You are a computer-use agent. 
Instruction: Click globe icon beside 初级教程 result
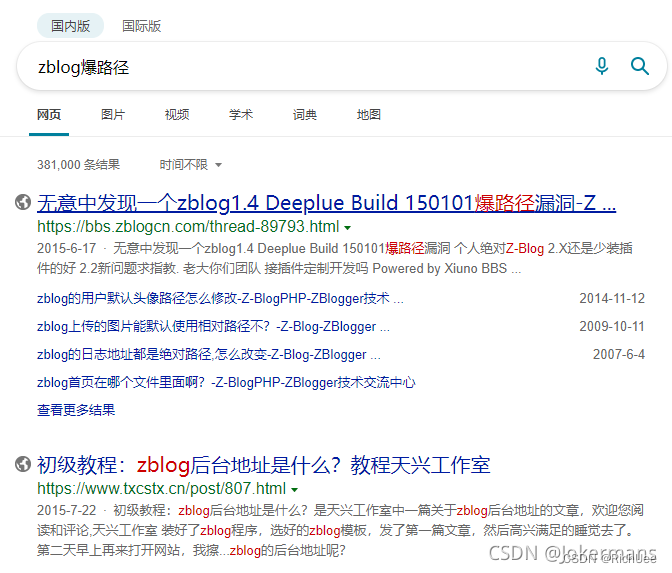click(x=23, y=464)
